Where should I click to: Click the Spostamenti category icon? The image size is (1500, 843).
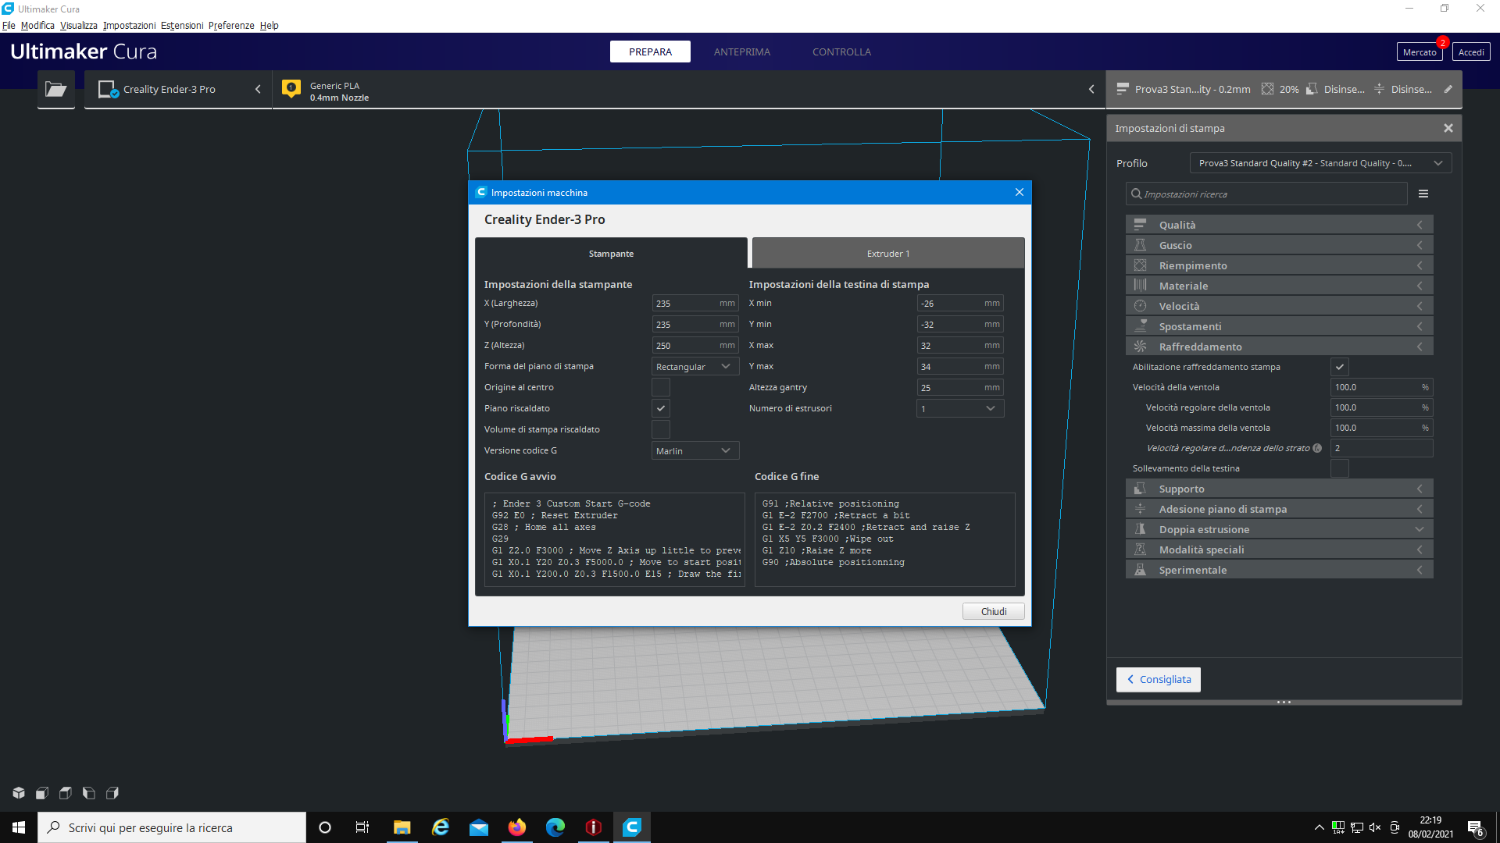[x=1140, y=326]
